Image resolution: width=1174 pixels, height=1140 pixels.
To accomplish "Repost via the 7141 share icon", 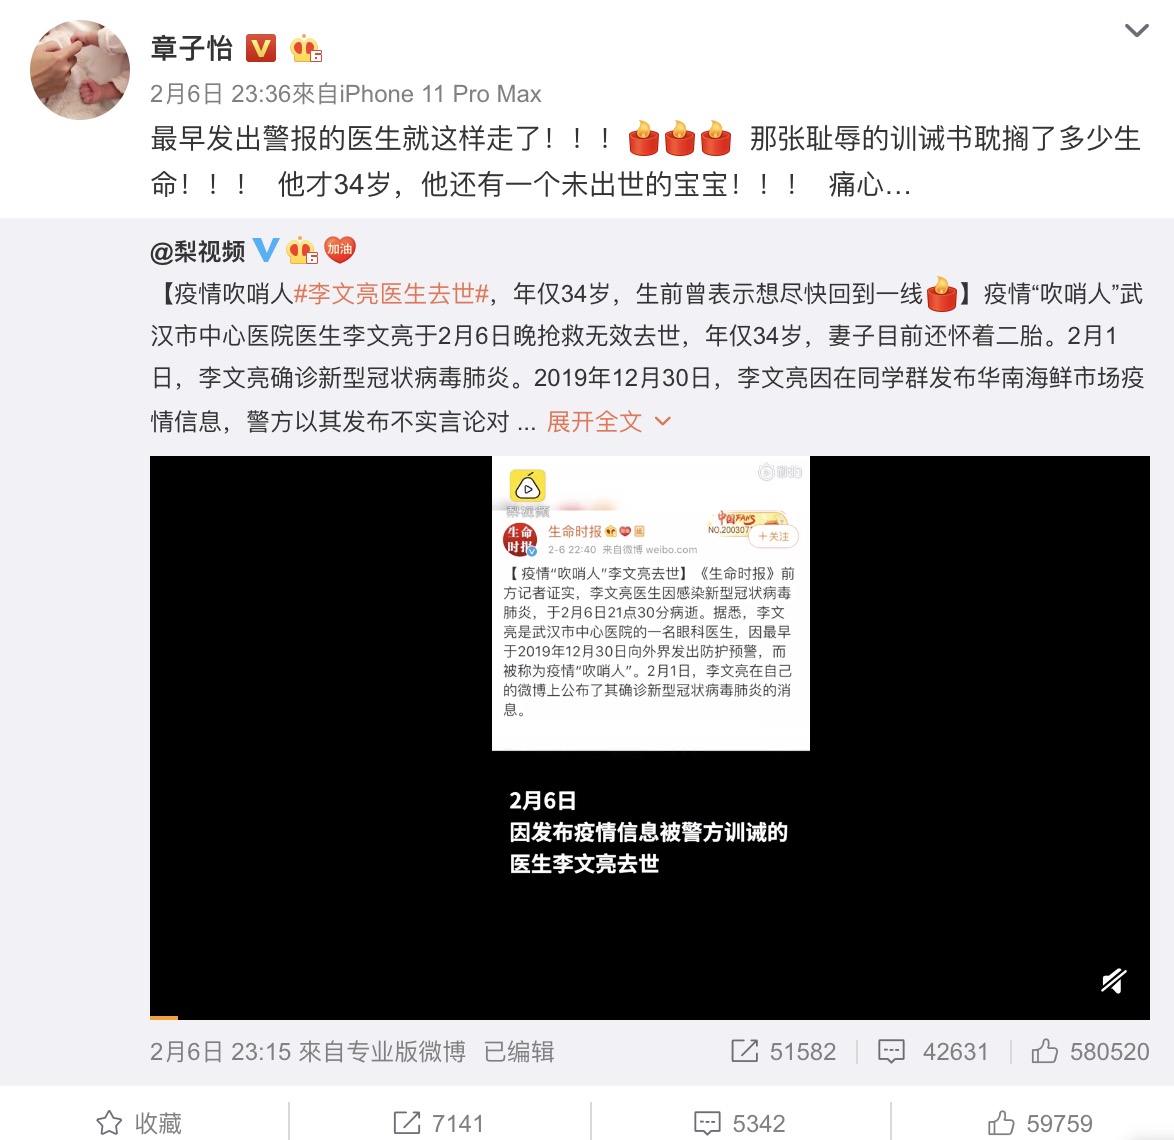I will coord(439,1123).
